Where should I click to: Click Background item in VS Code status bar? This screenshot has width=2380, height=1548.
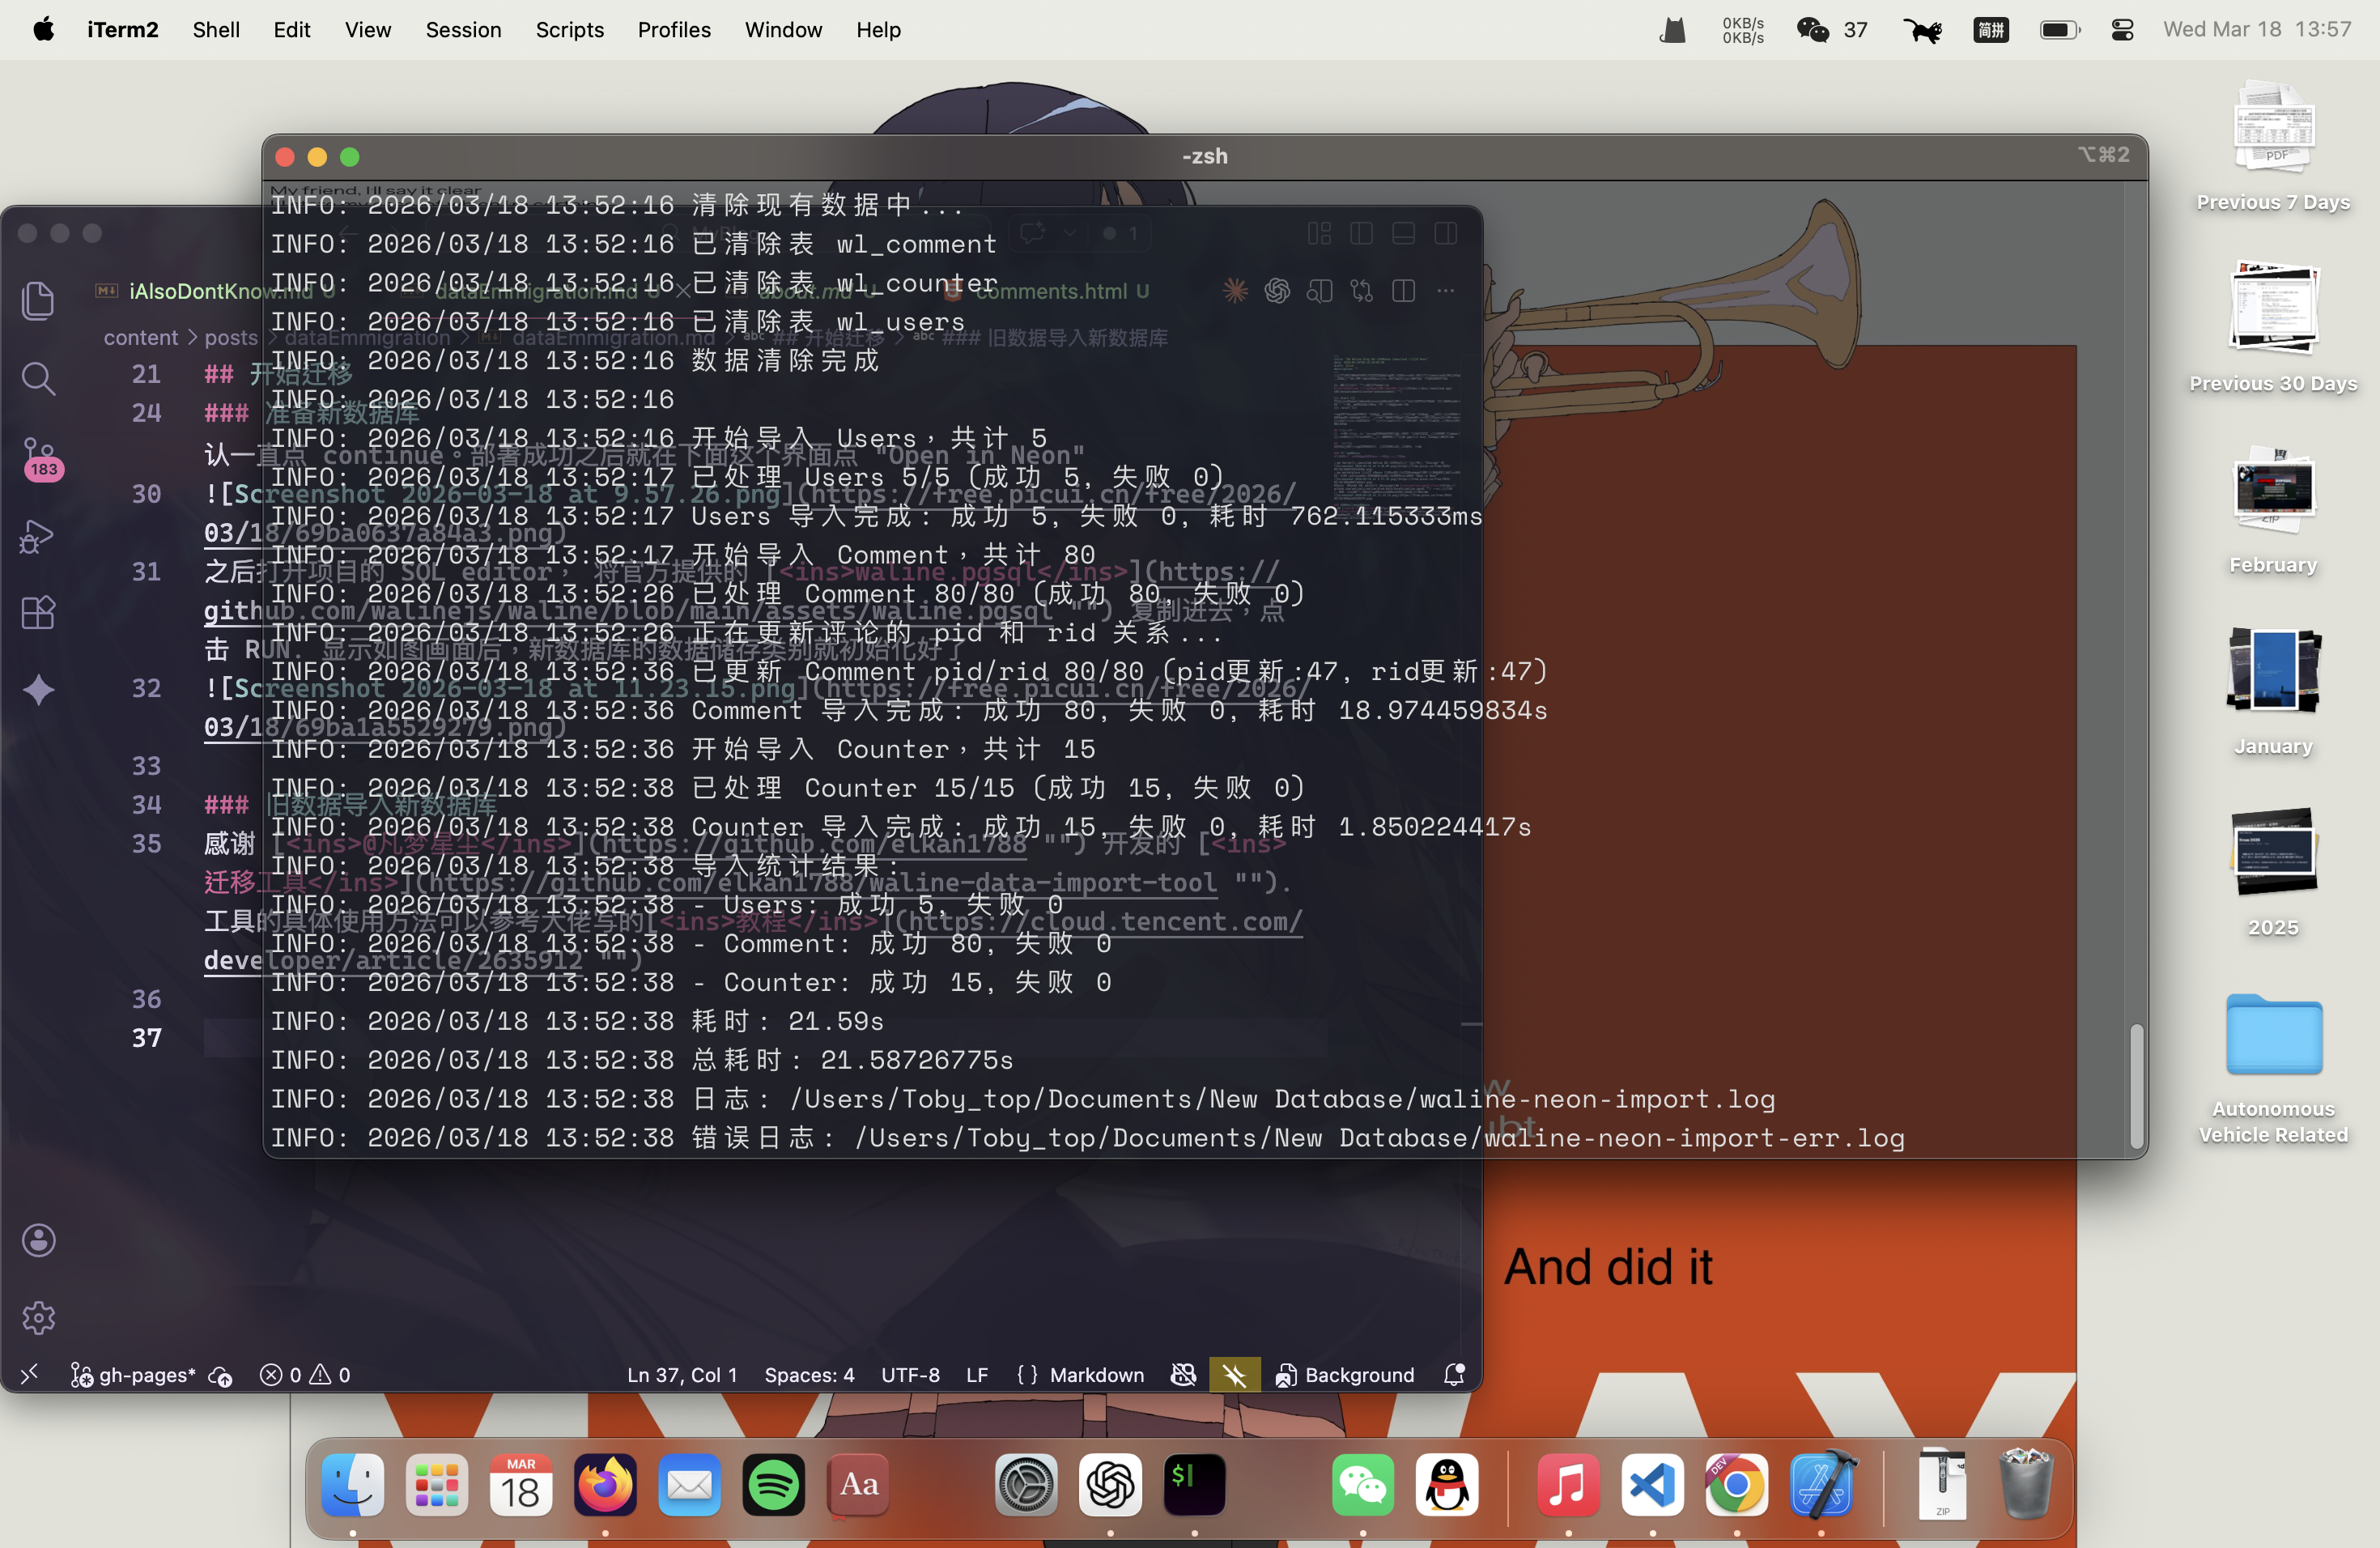pos(1345,1374)
